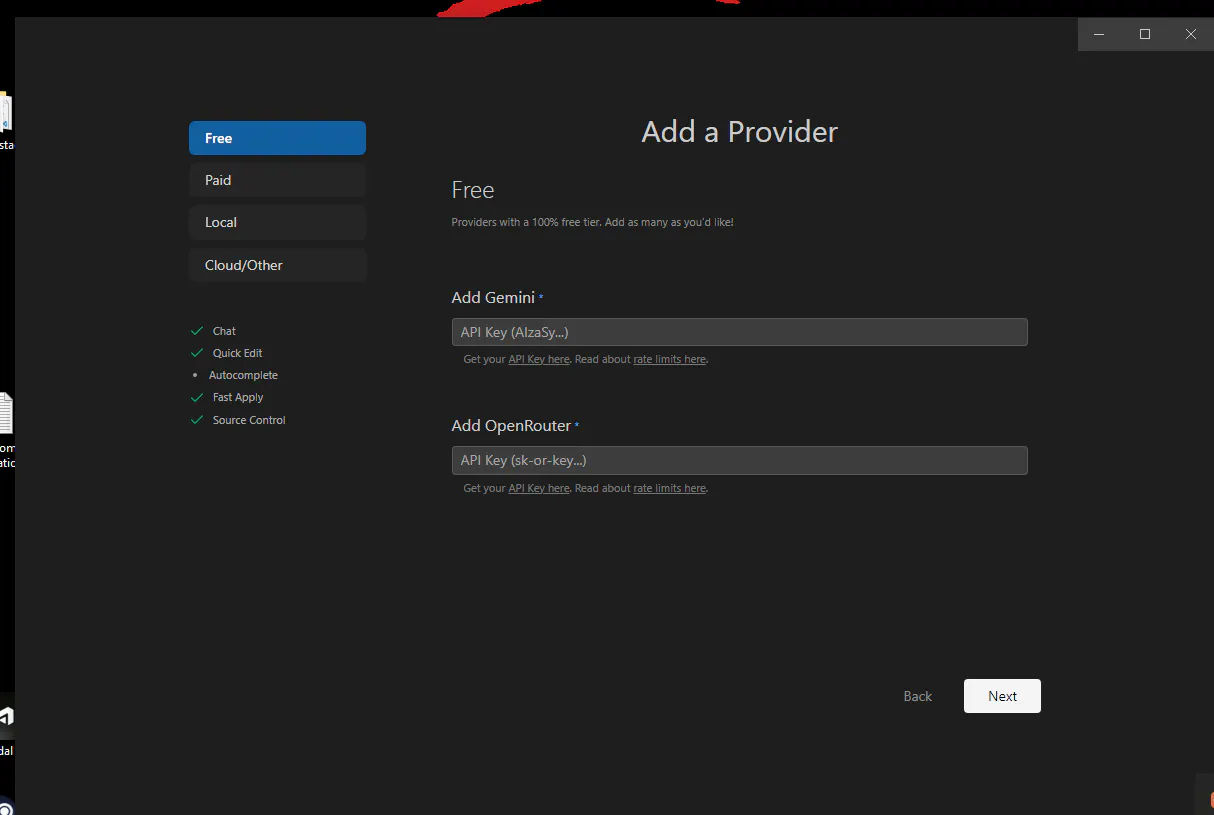Click the "Quick Edit" feature label
Image resolution: width=1214 pixels, height=815 pixels.
238,353
